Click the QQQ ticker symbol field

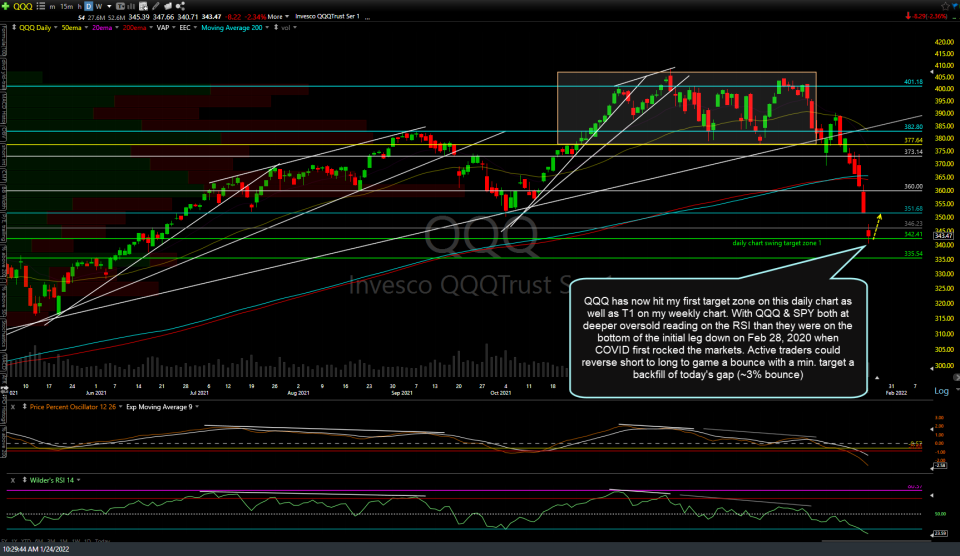(23, 6)
